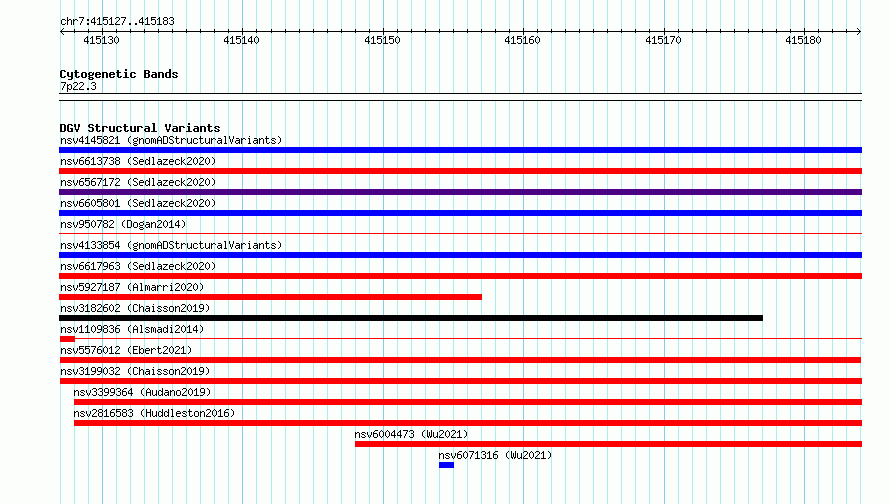The width and height of the screenshot is (890, 504).
Task: Click the red bar under nsv6617963
Action: click(460, 276)
